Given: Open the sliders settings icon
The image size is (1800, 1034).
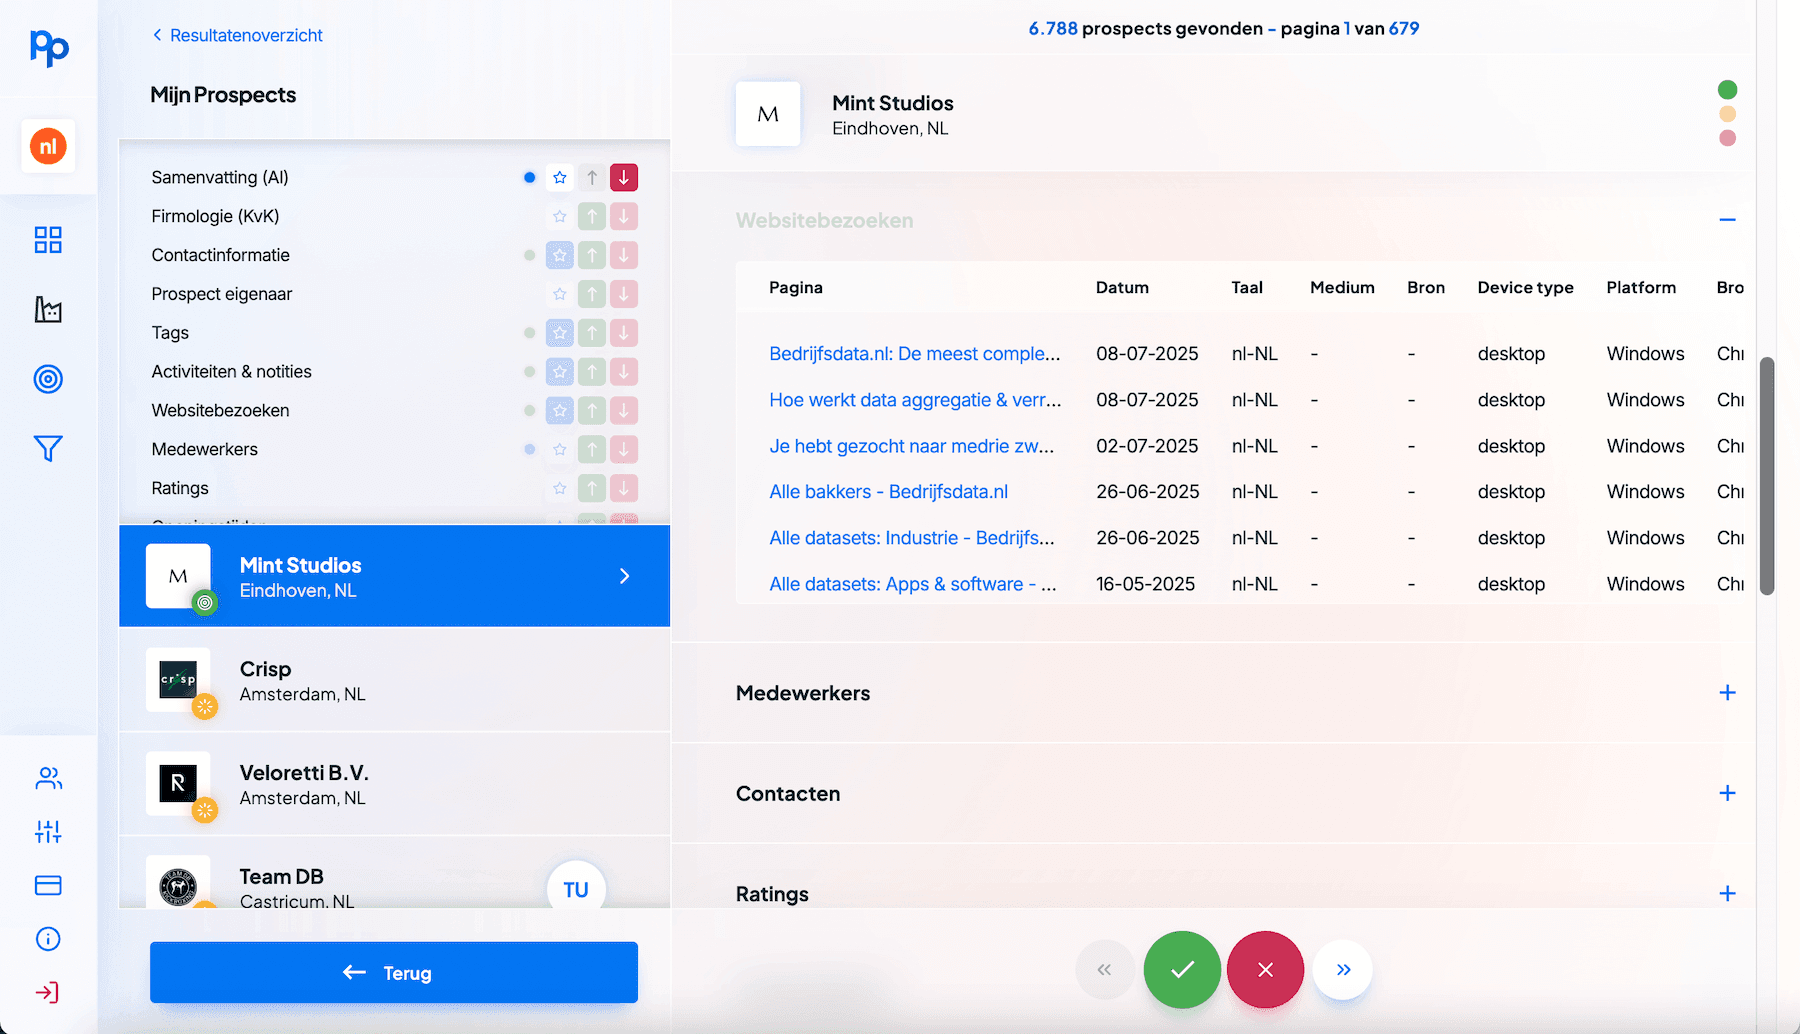Looking at the screenshot, I should [x=48, y=831].
